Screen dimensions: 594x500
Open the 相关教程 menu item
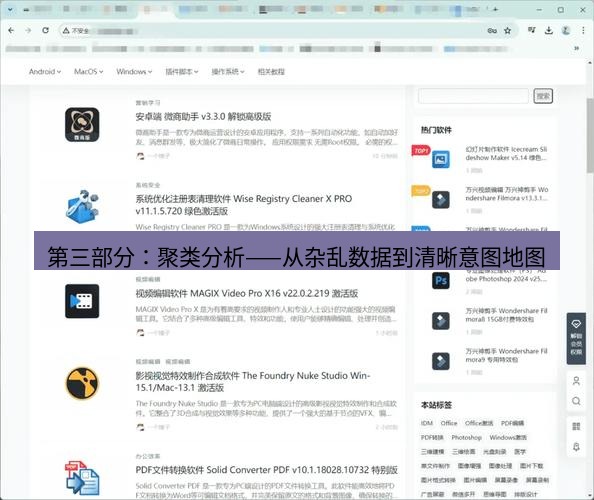pyautogui.click(x=271, y=72)
